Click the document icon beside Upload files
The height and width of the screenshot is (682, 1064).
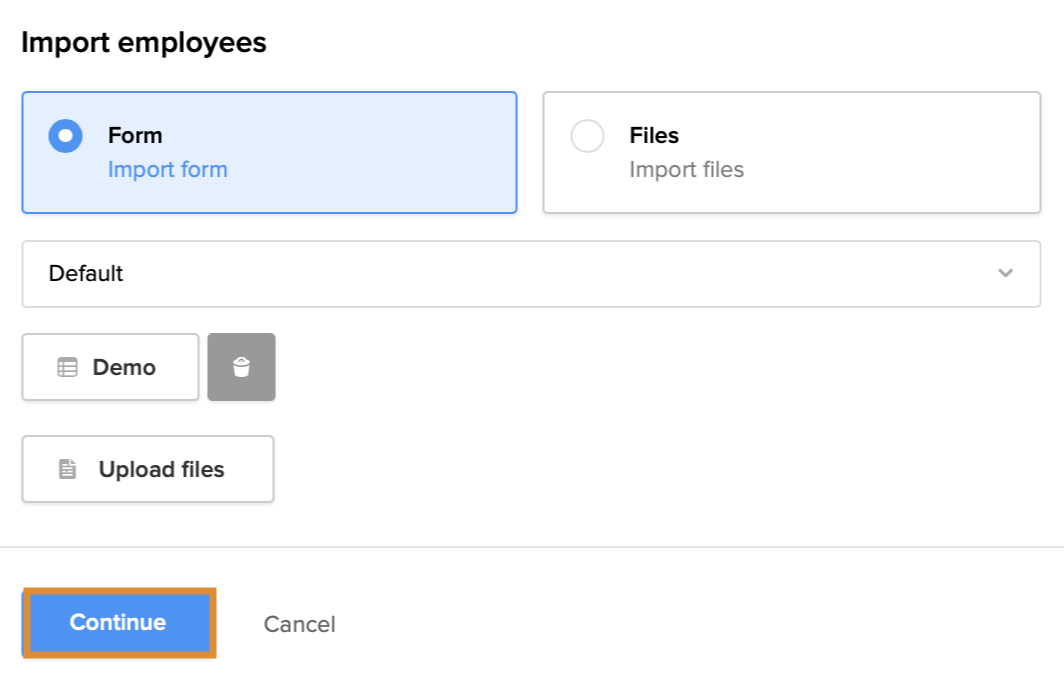pyautogui.click(x=67, y=469)
